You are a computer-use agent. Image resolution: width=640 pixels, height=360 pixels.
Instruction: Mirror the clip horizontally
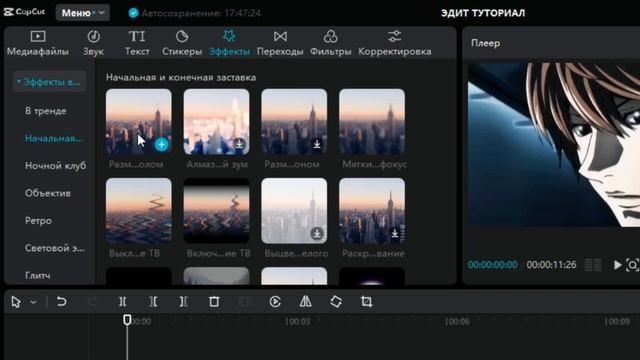tap(305, 302)
